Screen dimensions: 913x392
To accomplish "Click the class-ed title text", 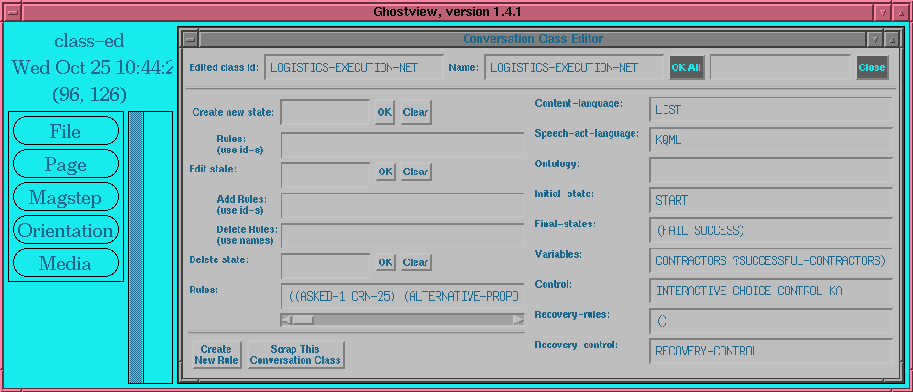I will coord(89,41).
